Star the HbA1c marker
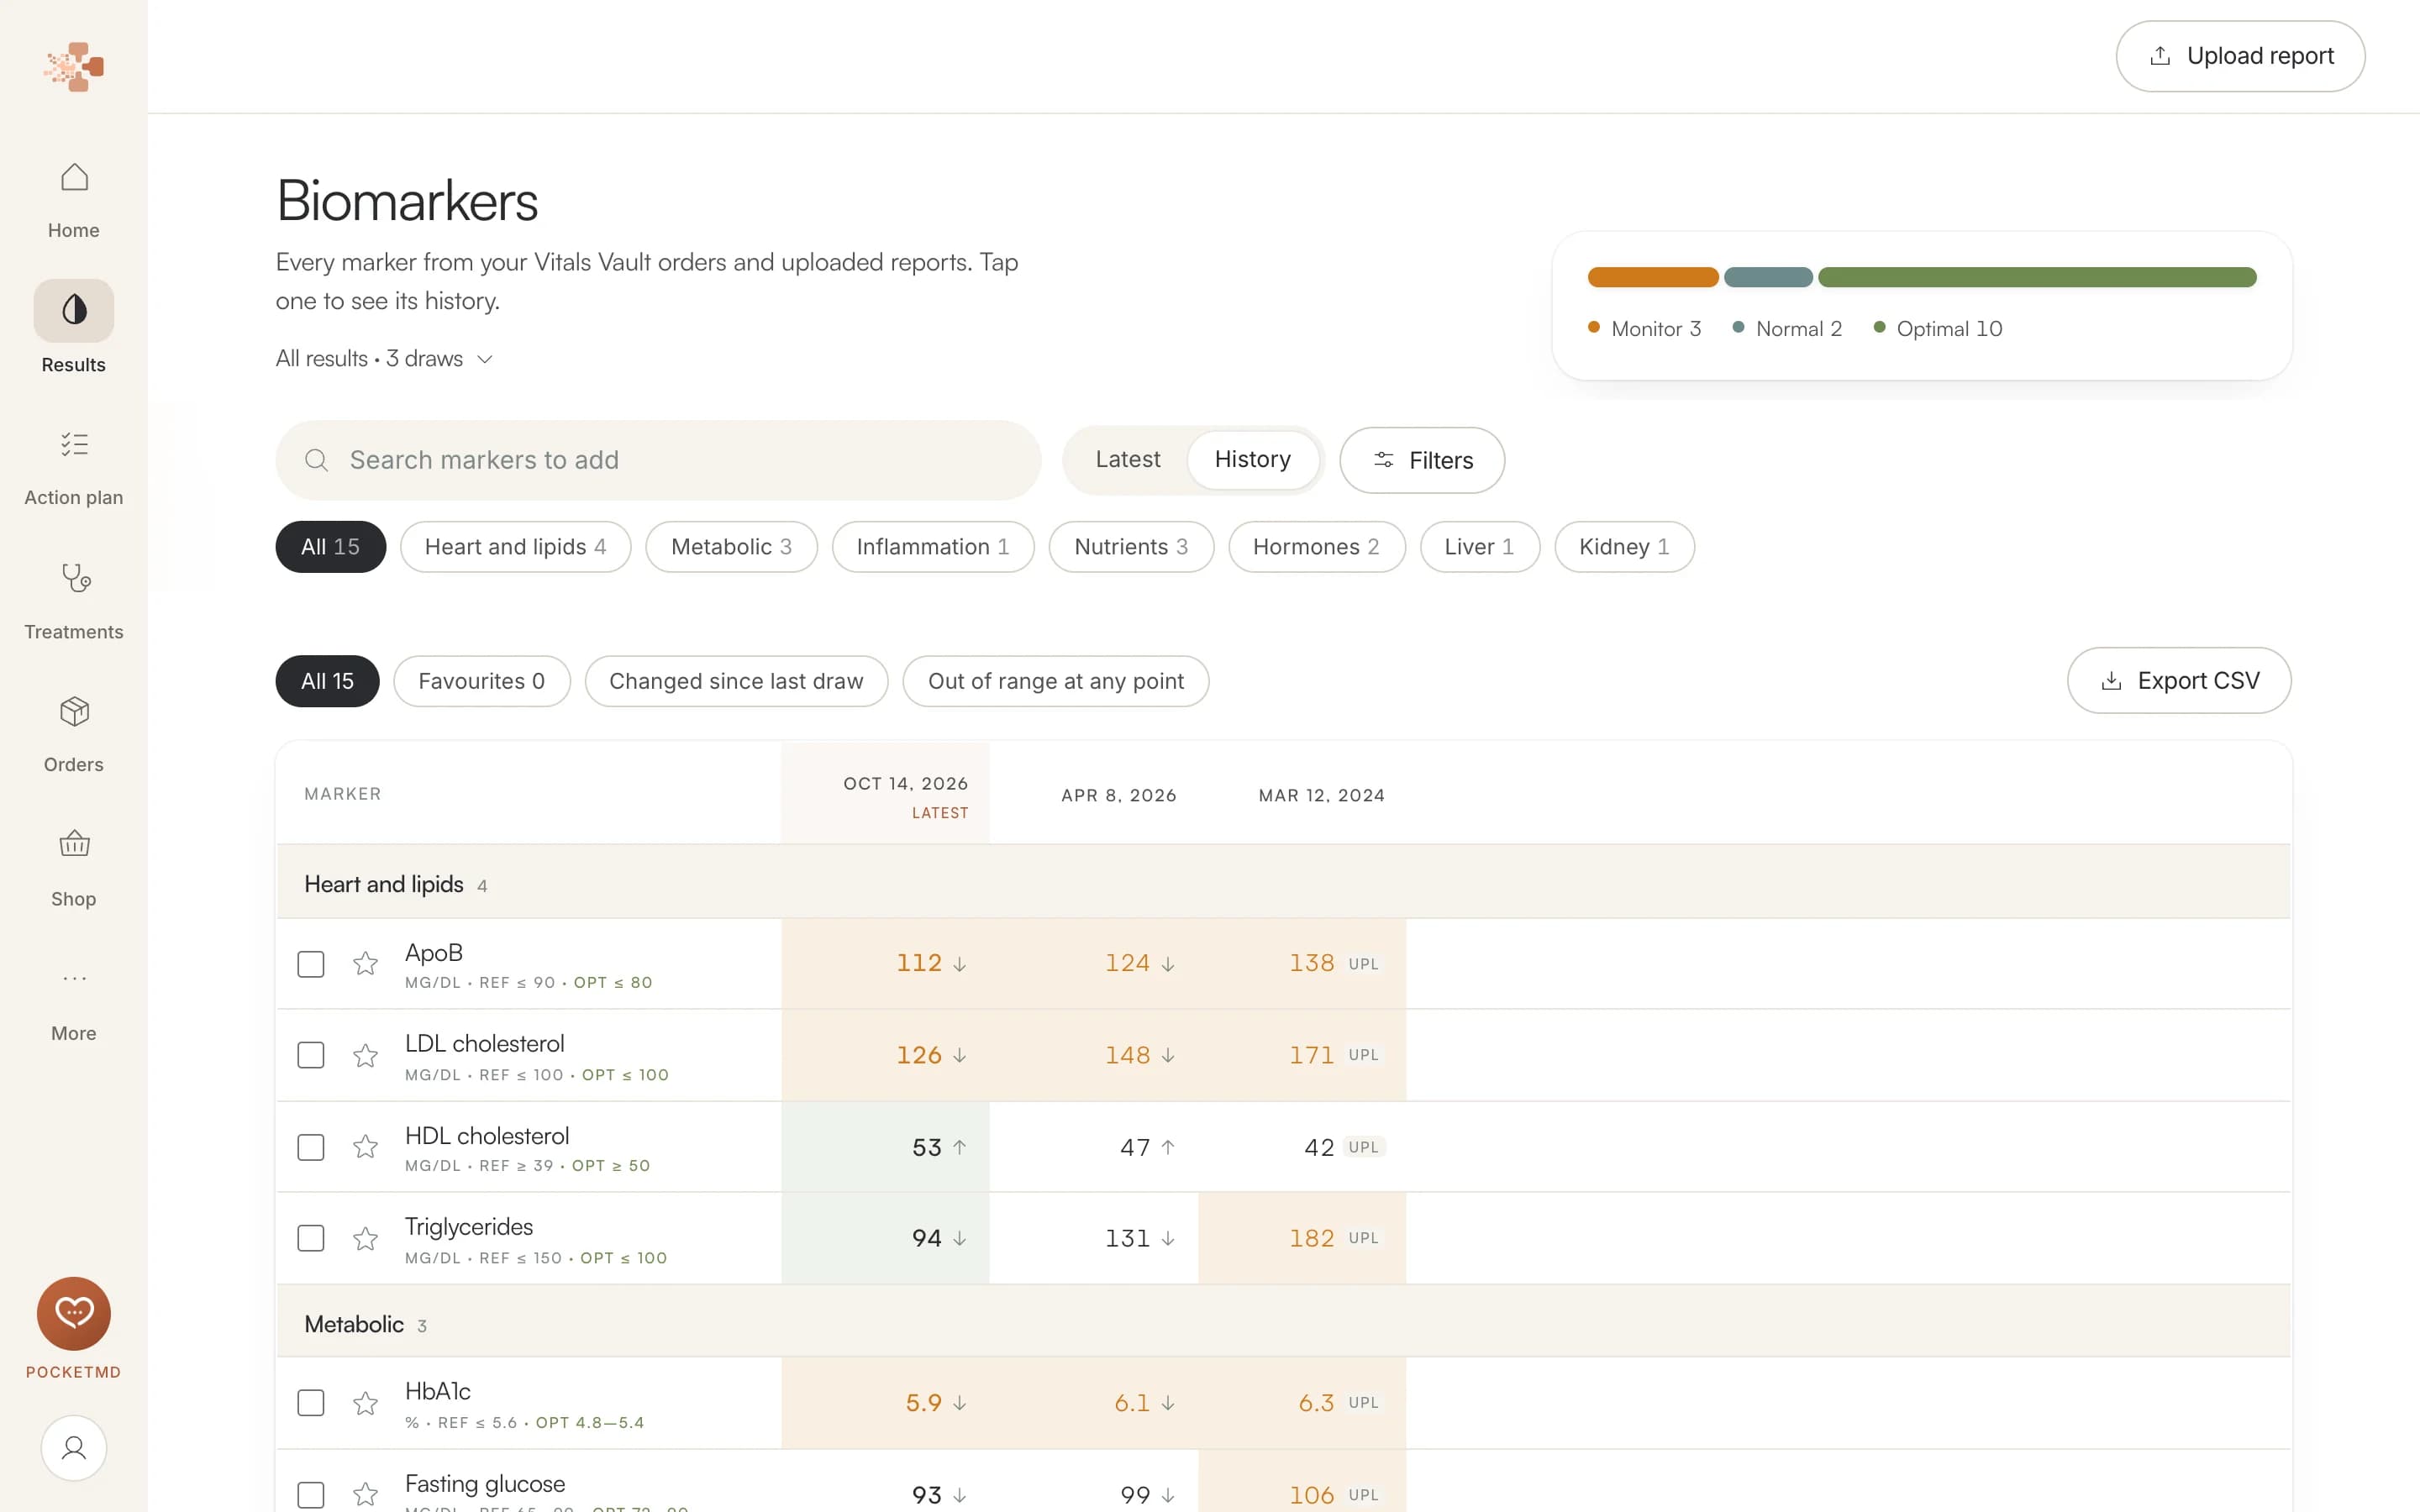2420x1512 pixels. [365, 1403]
